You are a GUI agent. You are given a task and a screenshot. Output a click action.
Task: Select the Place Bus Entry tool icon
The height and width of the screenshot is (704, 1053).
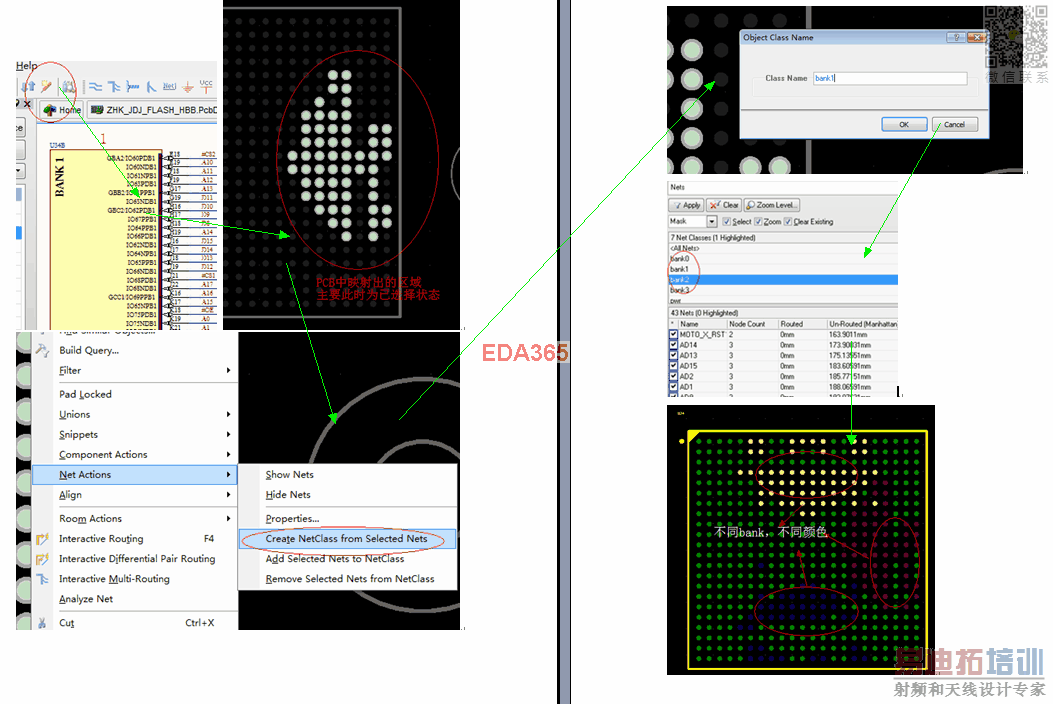pos(151,87)
